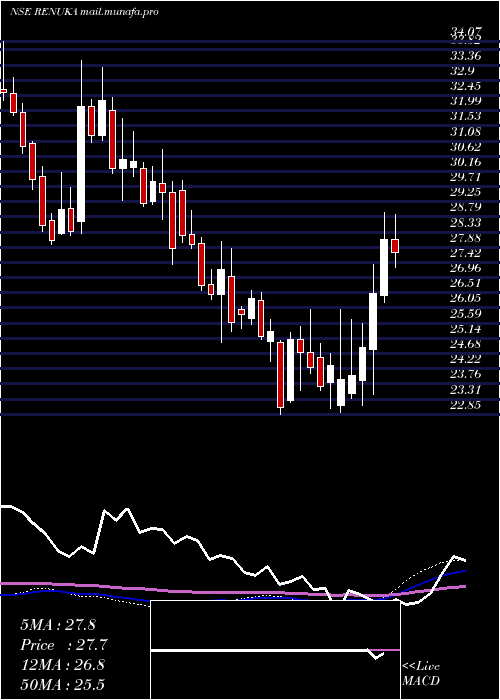Image resolution: width=500 pixels, height=700 pixels.
Task: Click the 26.96 price axis label
Action: [466, 268]
